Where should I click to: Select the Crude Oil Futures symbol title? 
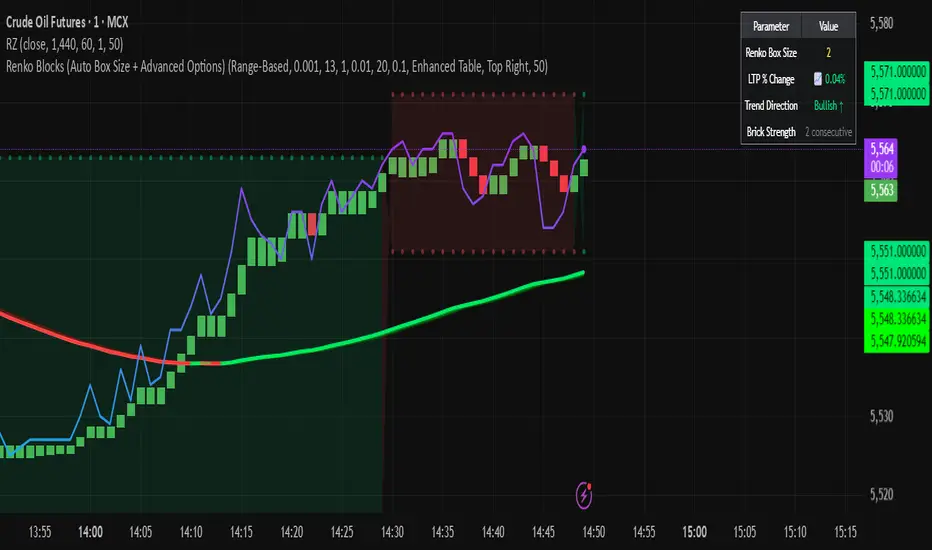point(67,22)
